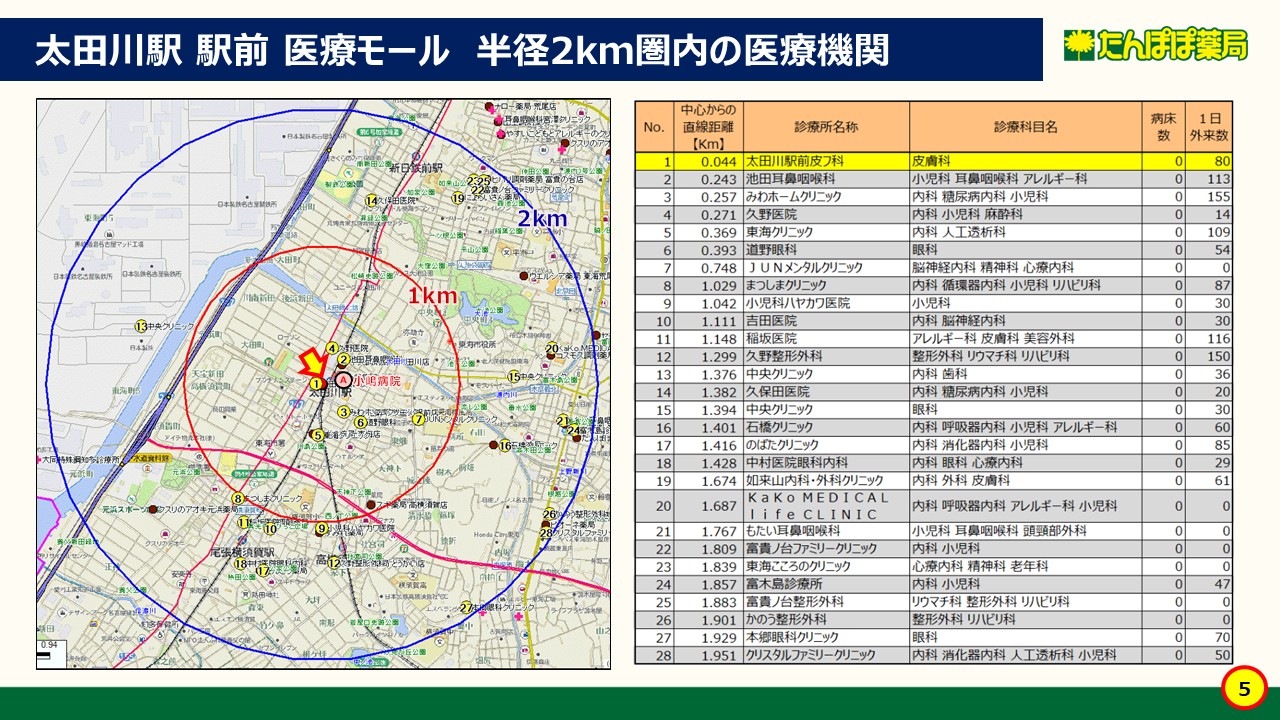Click the 1km radius label
1280x720 pixels.
coord(431,295)
